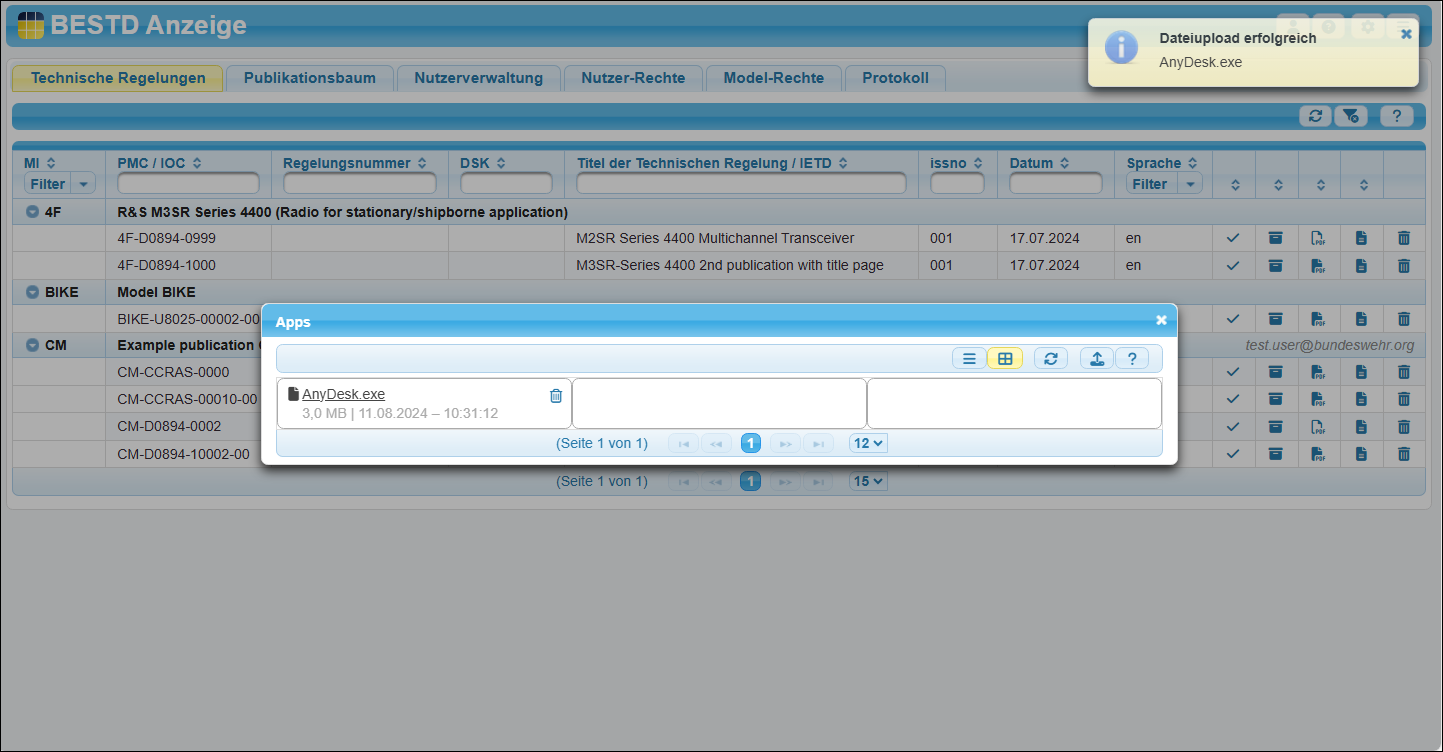
Task: Select grid view in Apps dialog
Action: (x=1005, y=359)
